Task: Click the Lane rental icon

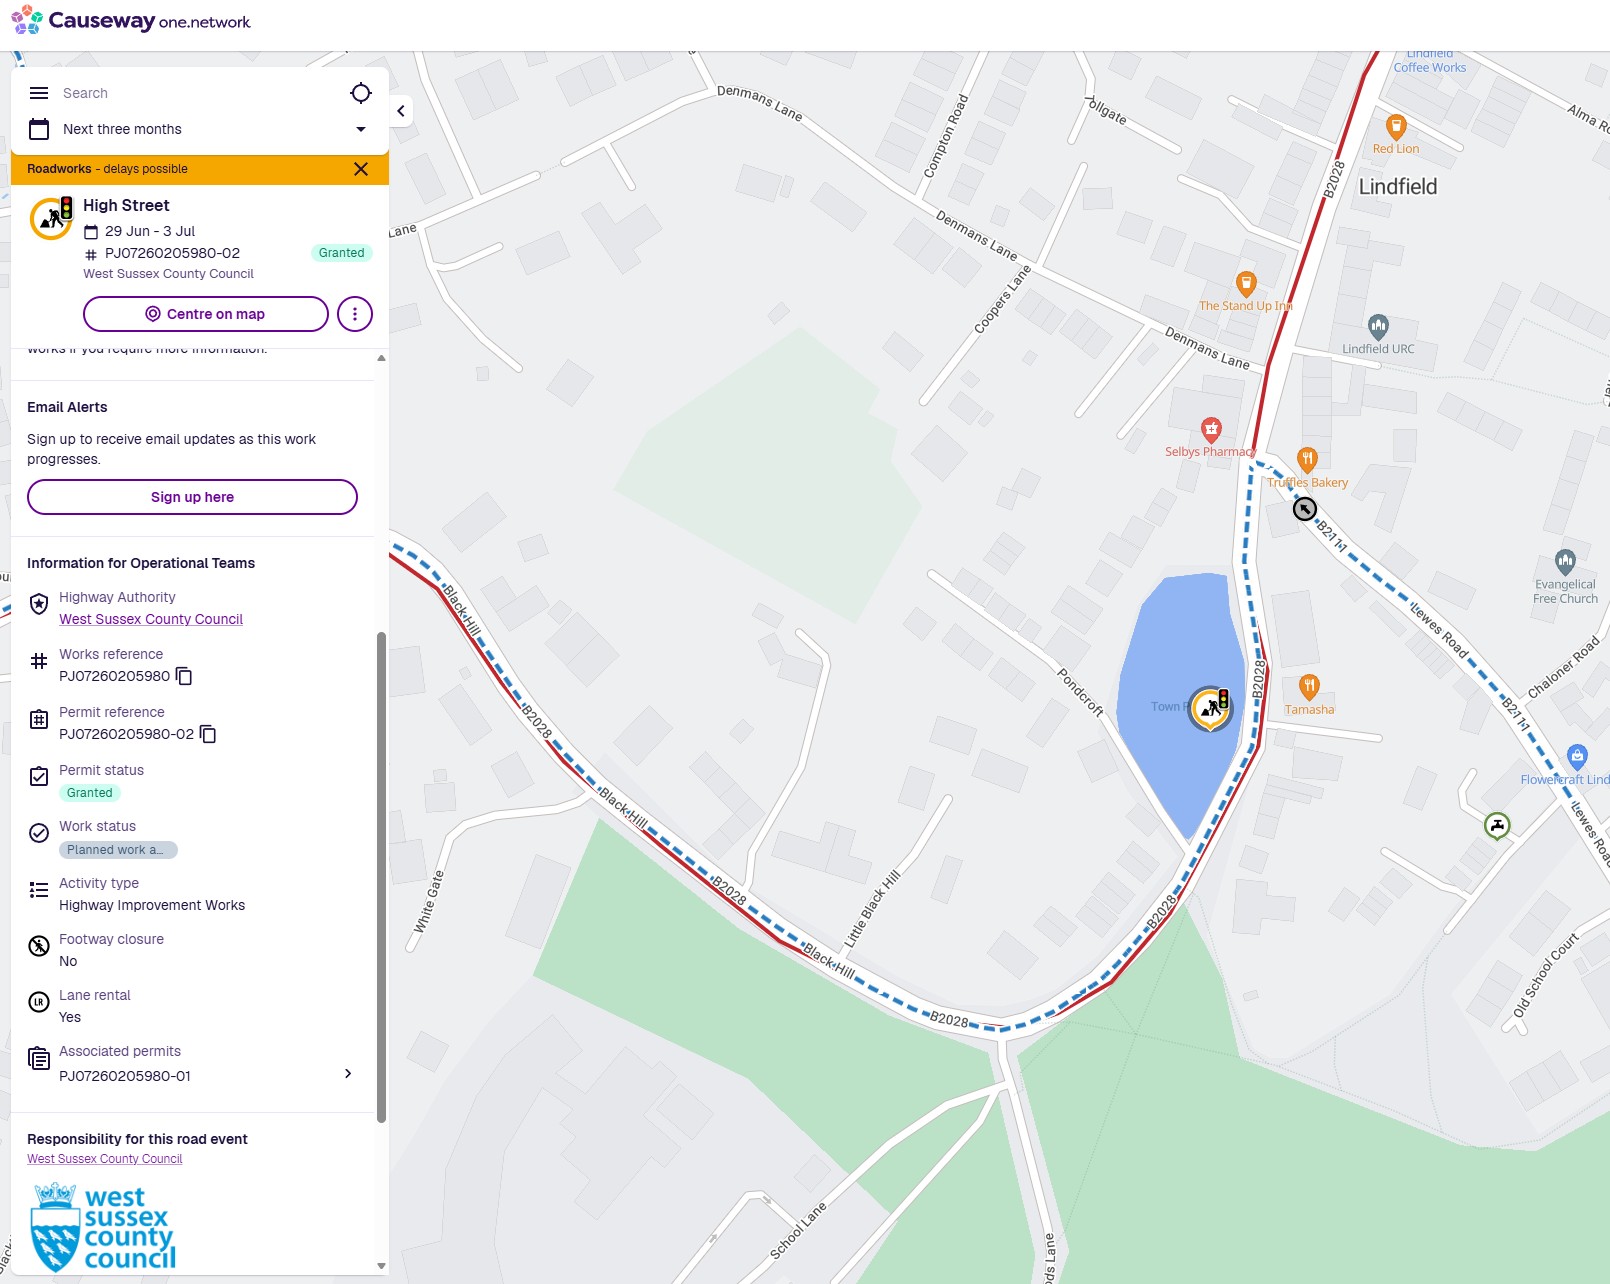Action: 39,1001
